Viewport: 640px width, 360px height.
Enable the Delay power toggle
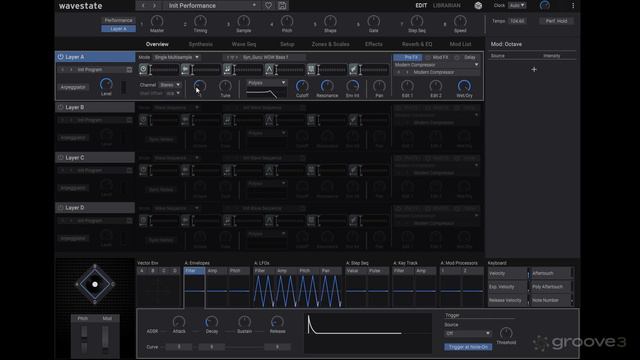(x=457, y=58)
